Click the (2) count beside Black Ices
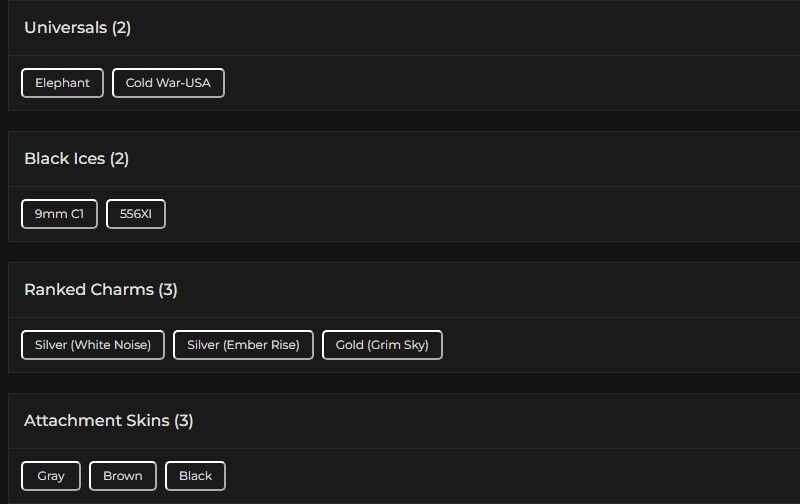Image resolution: width=800 pixels, height=504 pixels. click(x=119, y=159)
